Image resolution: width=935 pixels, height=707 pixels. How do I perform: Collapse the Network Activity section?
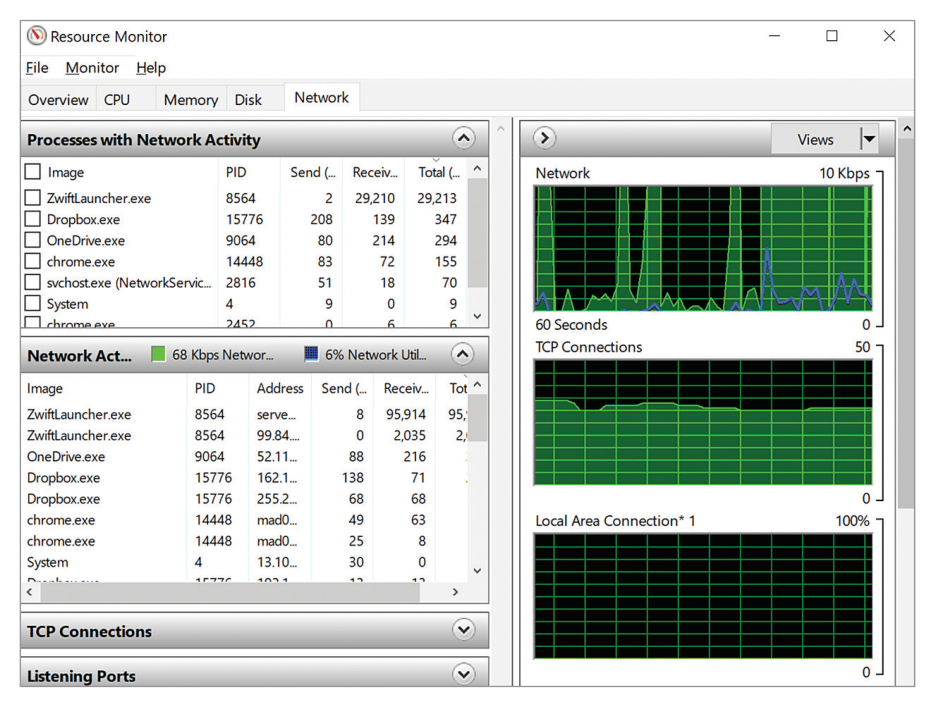tap(463, 354)
